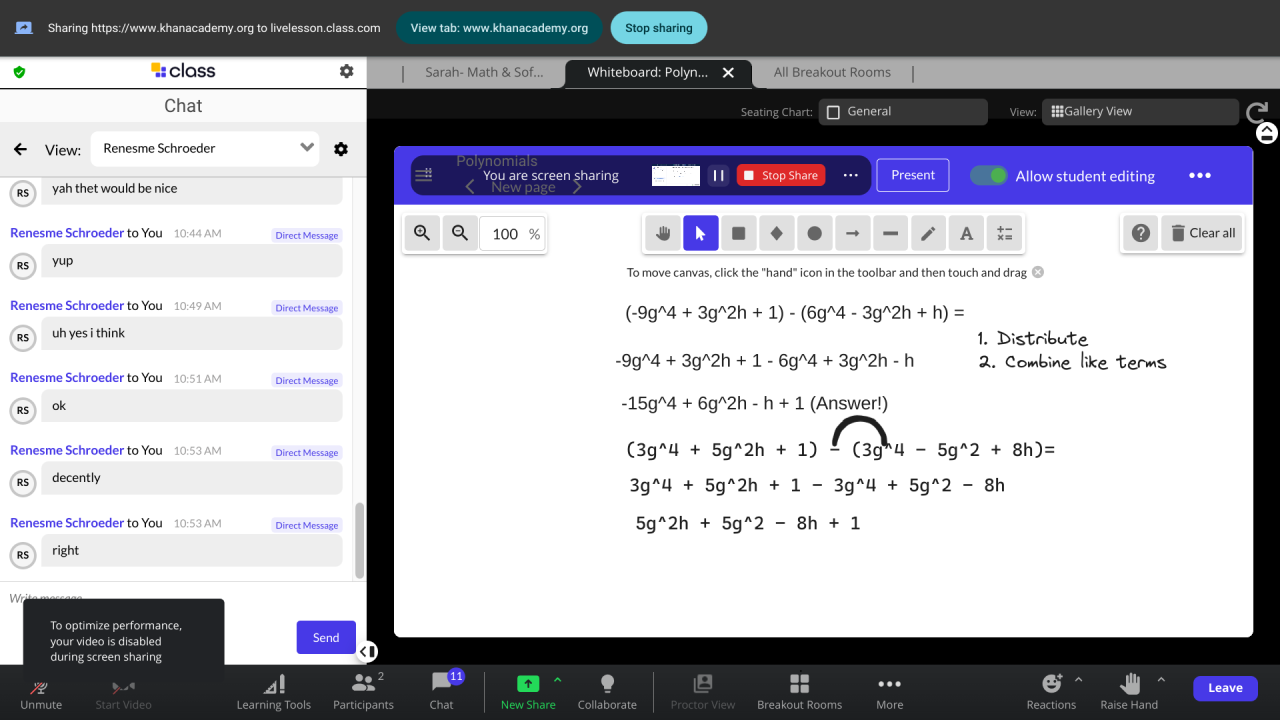
Task: Open the math equation tool
Action: click(1004, 233)
